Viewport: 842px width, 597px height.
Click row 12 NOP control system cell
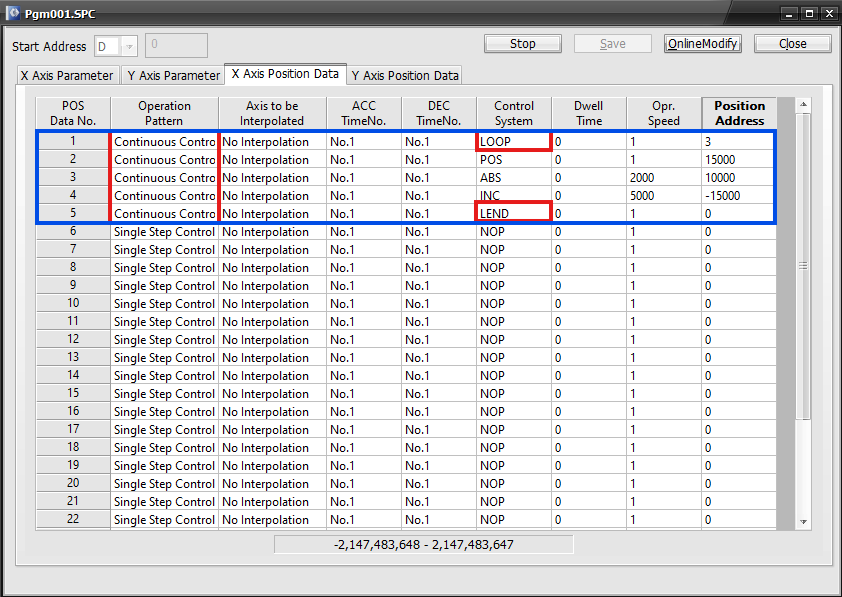(x=513, y=340)
